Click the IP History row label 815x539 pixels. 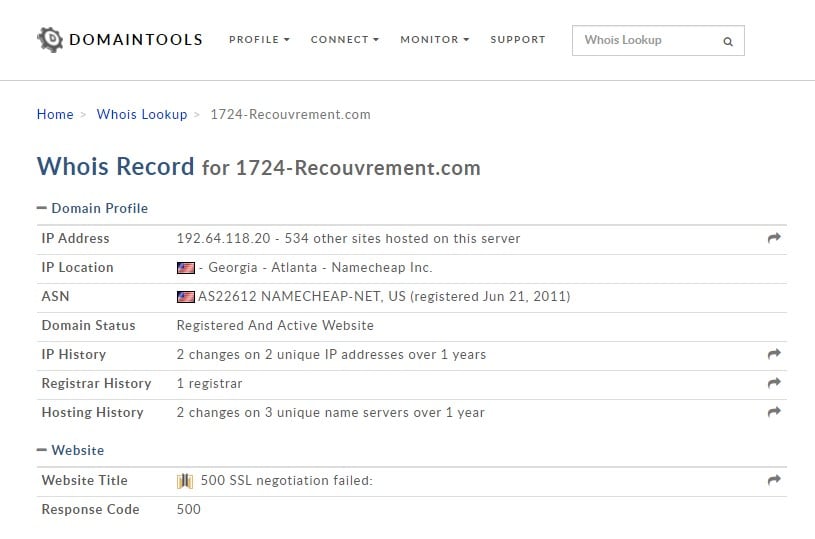click(x=74, y=354)
